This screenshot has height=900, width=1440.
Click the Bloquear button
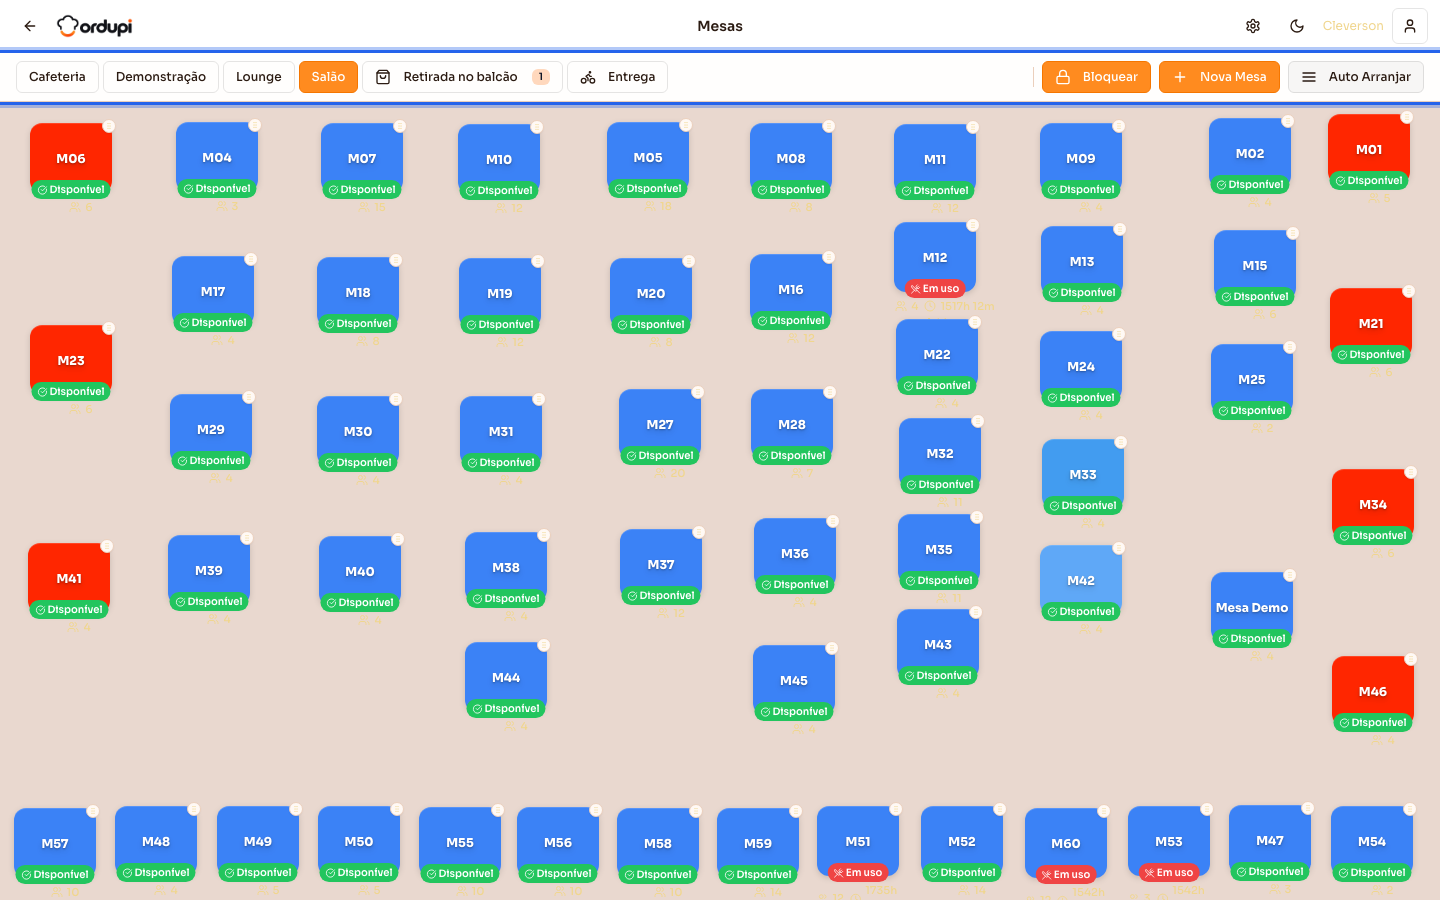[1096, 77]
